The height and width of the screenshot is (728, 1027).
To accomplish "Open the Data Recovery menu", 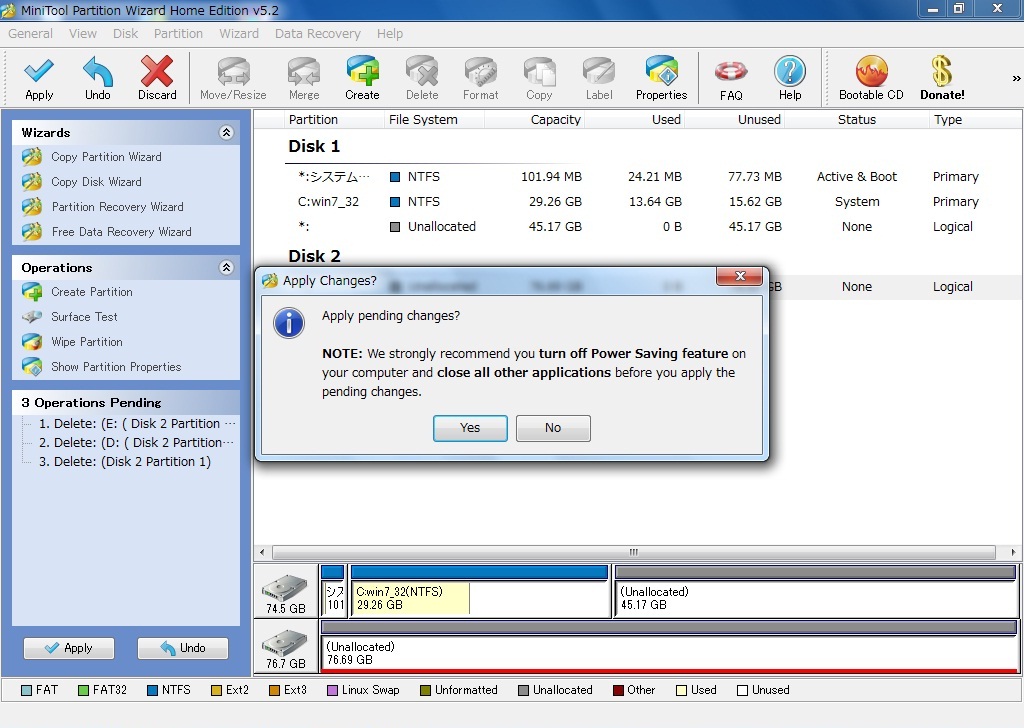I will [318, 33].
